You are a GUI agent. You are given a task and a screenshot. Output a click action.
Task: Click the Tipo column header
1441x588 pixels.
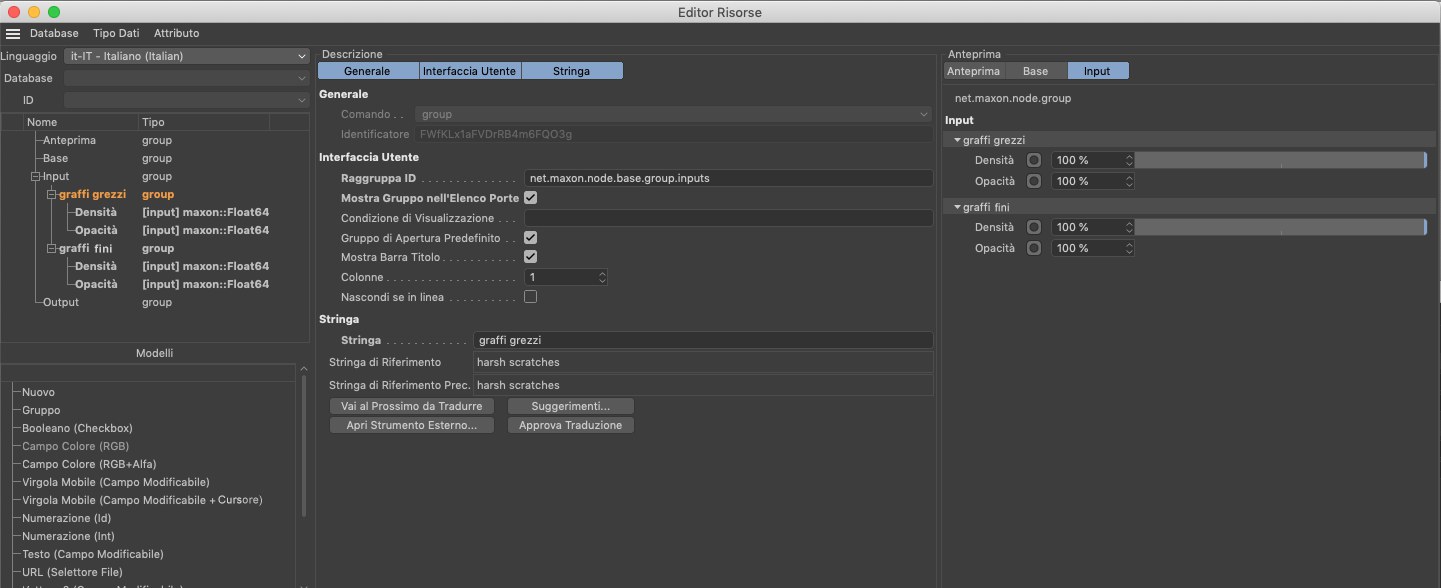click(204, 122)
